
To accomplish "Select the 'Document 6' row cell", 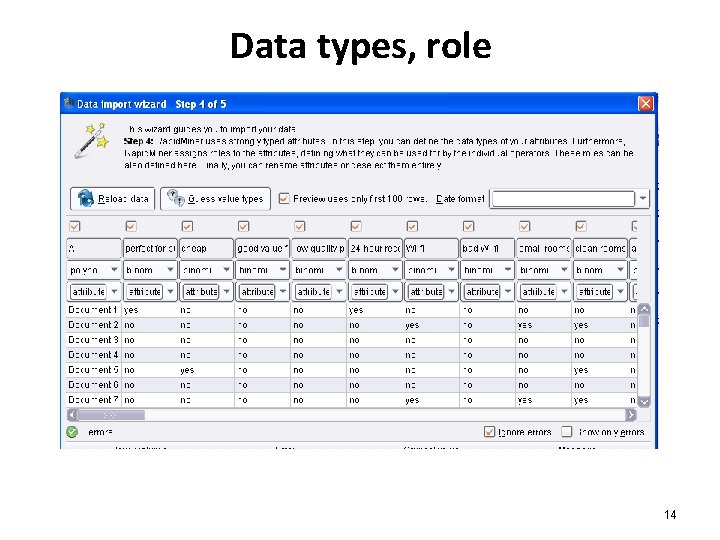I will 93,385.
